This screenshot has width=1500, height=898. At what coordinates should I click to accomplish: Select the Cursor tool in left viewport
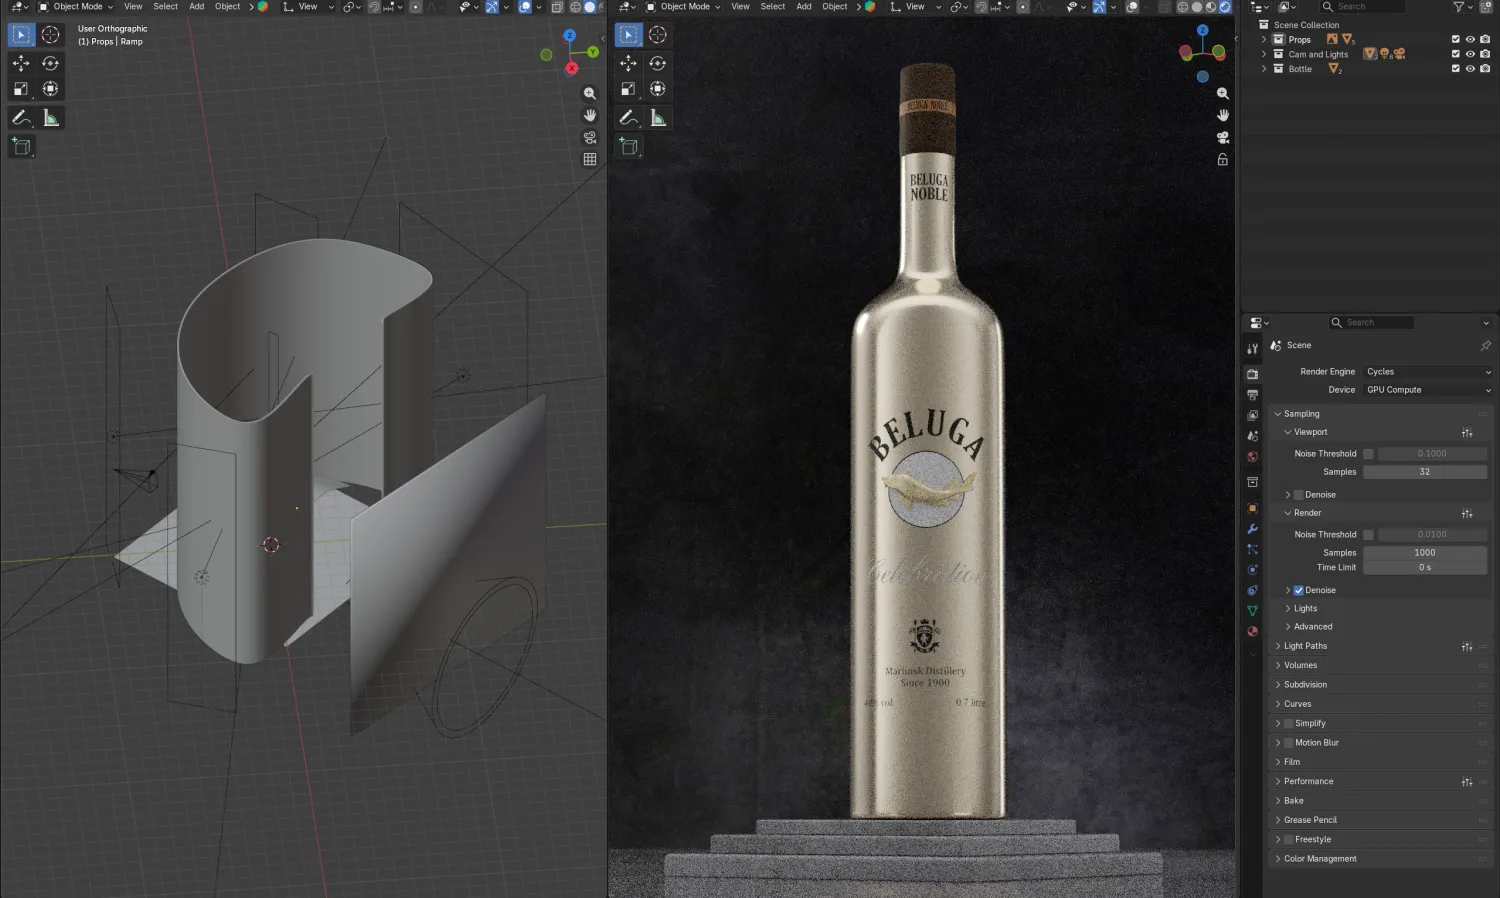(x=50, y=35)
